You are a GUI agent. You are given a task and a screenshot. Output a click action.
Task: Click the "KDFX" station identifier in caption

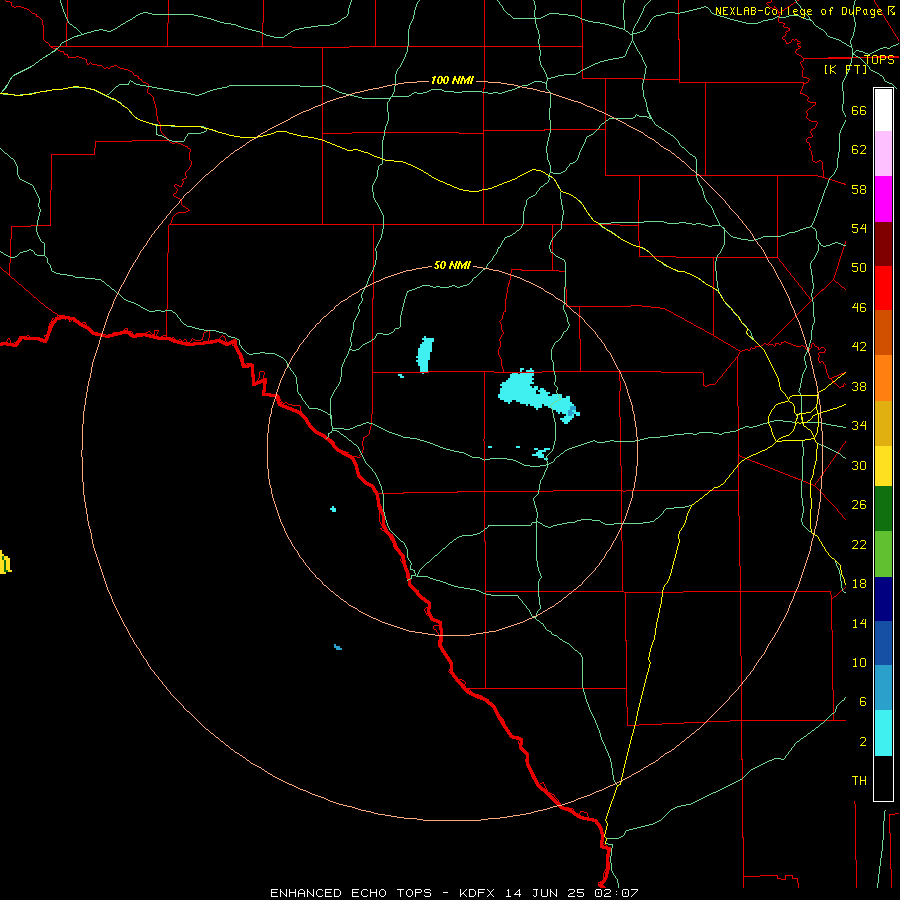pos(479,893)
